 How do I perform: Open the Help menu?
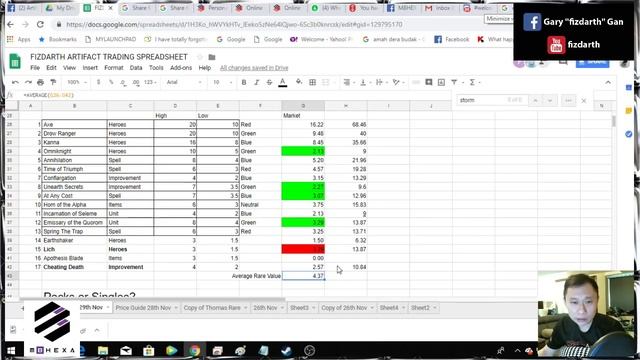coord(204,68)
